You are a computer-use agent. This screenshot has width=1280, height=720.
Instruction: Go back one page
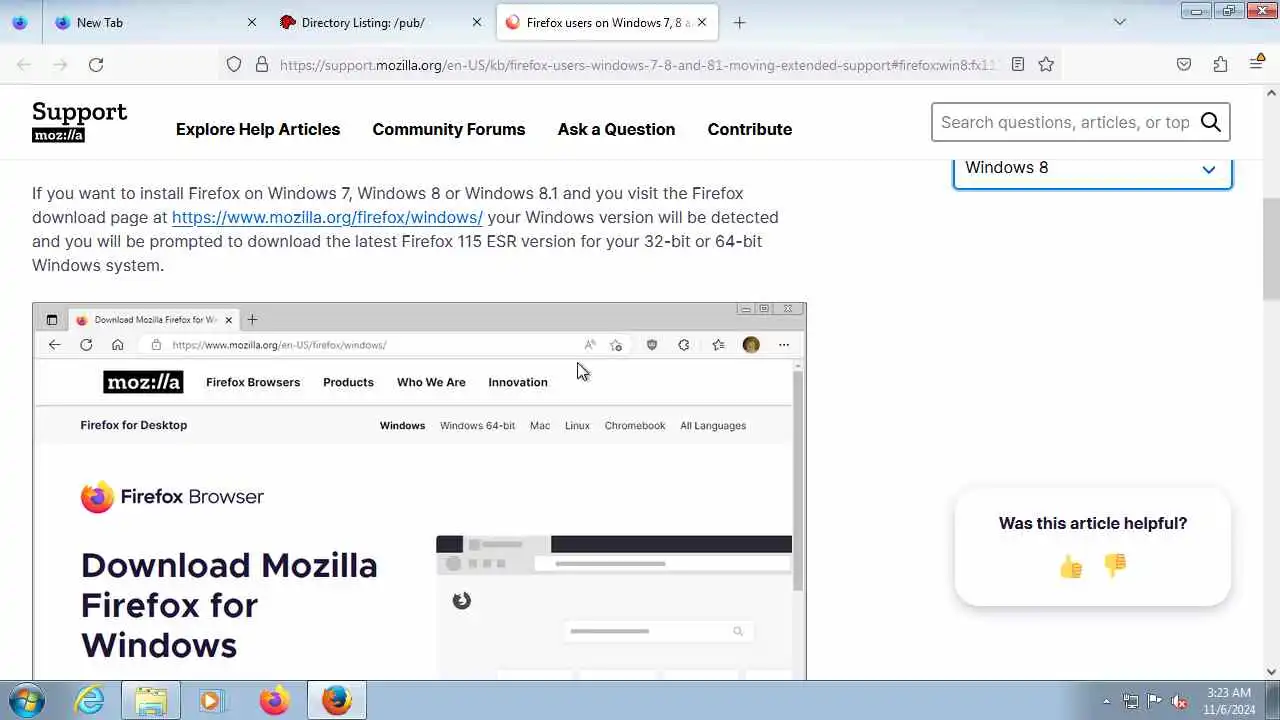click(x=24, y=64)
